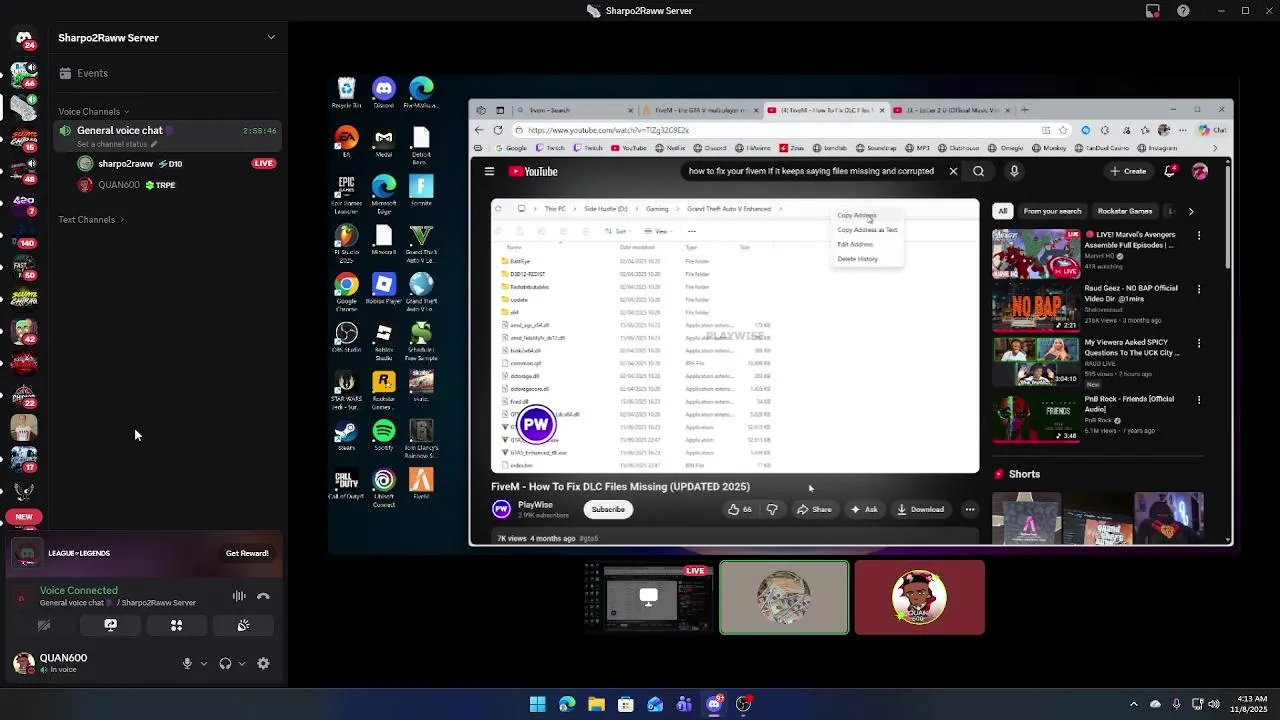This screenshot has width=1280, height=720.
Task: Mute the microphone
Action: coord(187,663)
